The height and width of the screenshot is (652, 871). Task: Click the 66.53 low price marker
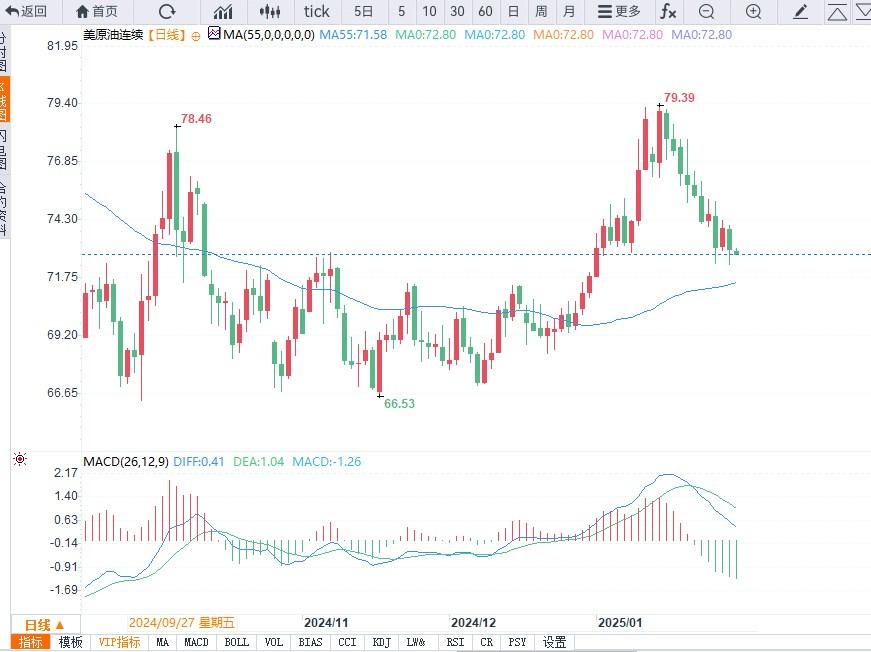tap(399, 404)
